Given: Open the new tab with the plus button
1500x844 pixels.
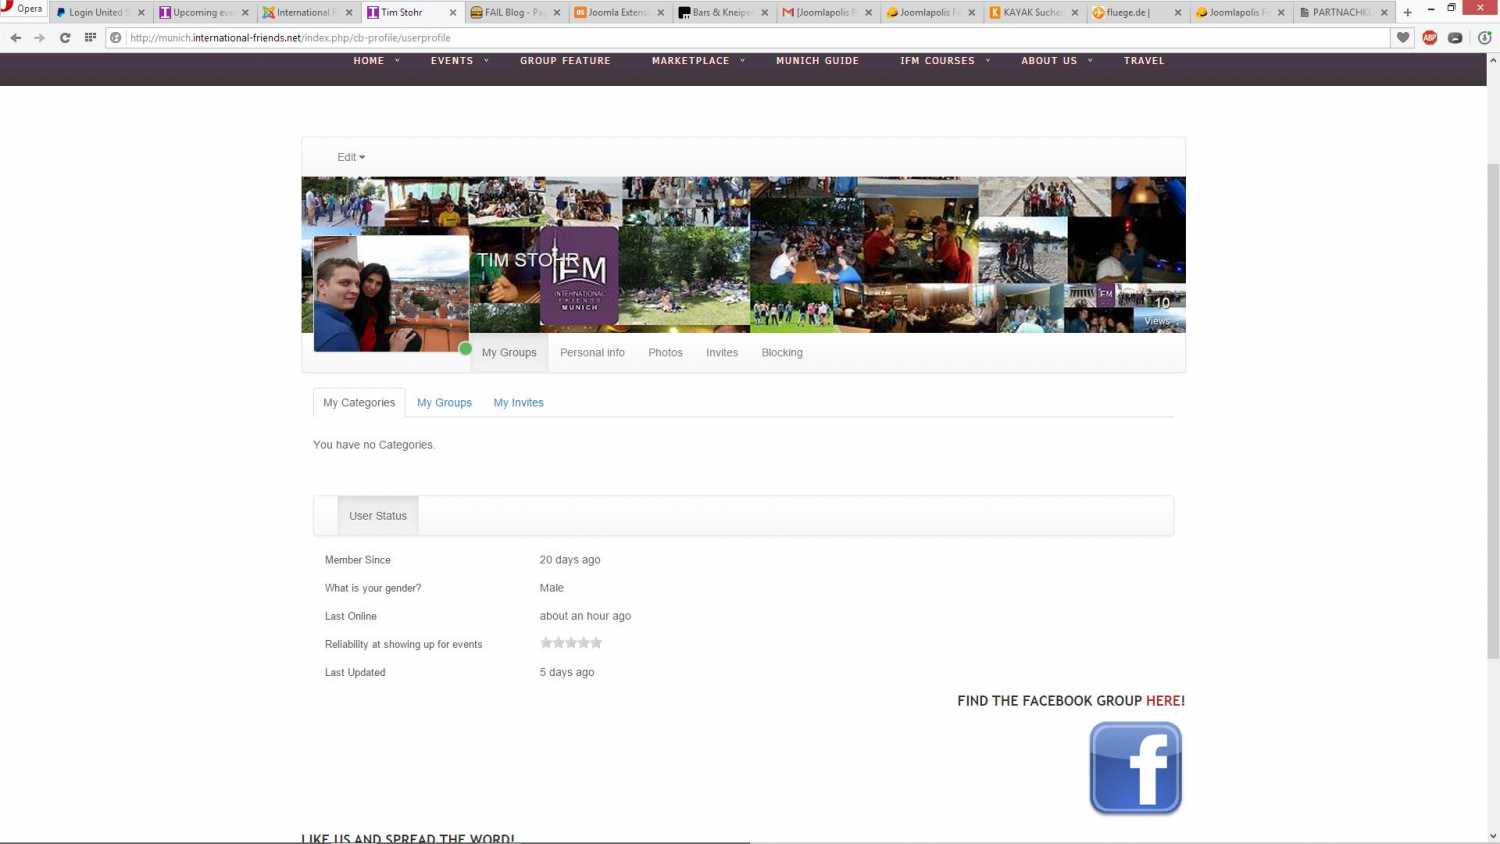Looking at the screenshot, I should [x=1408, y=12].
